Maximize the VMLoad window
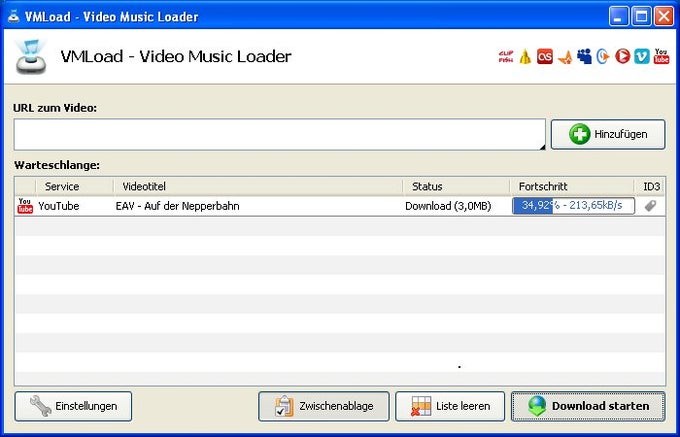 tap(641, 17)
